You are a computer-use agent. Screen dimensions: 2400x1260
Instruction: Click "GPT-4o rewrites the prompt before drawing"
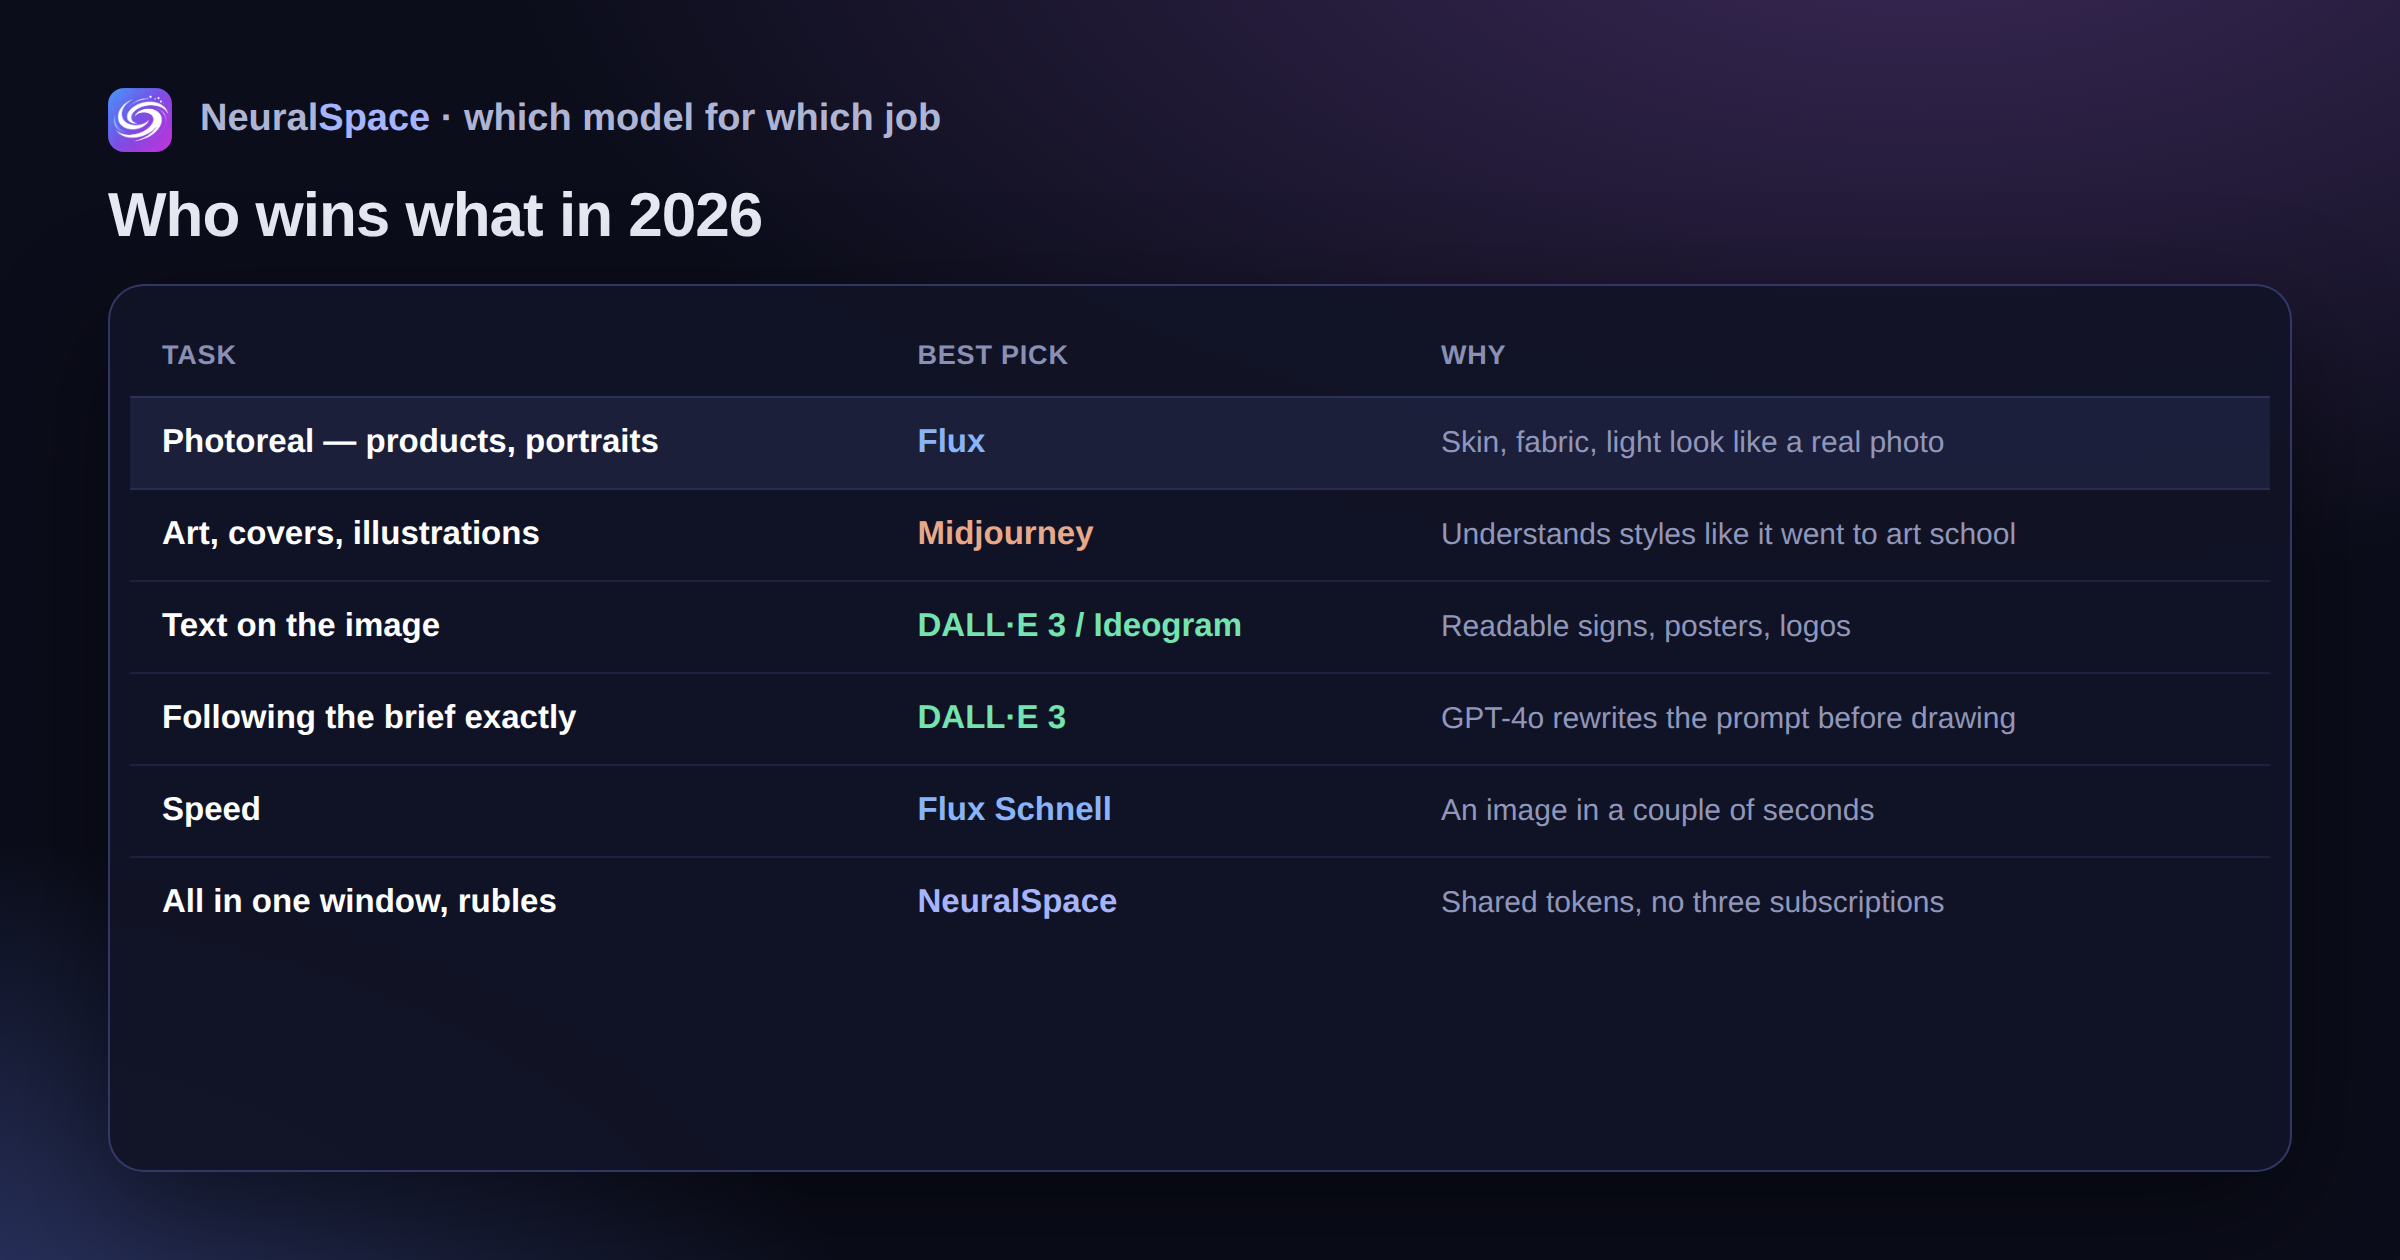(1728, 718)
